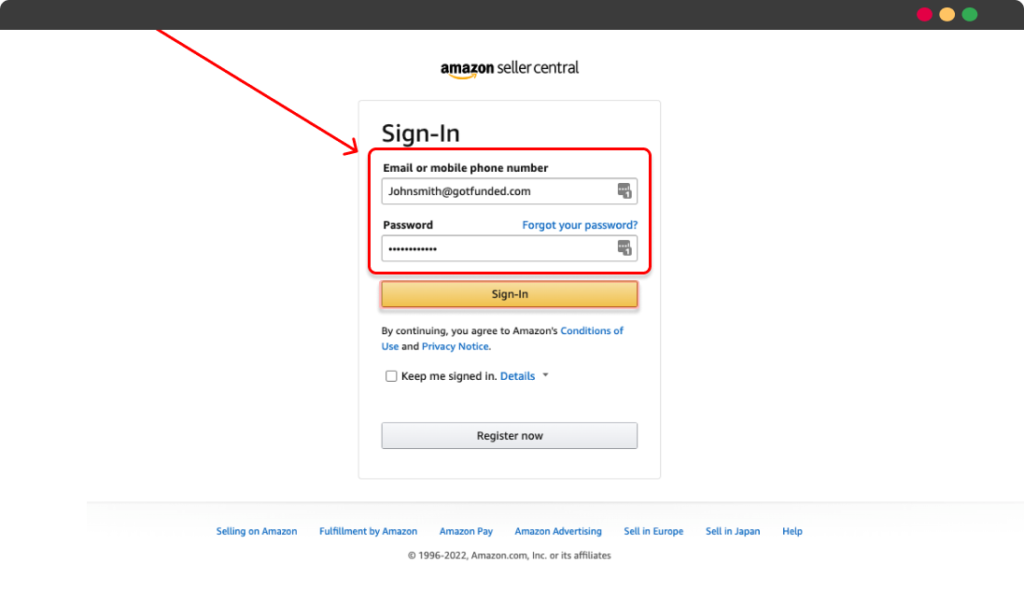Viewport: 1024px width, 590px height.
Task: Expand the Details dropdown arrow
Action: coord(545,375)
